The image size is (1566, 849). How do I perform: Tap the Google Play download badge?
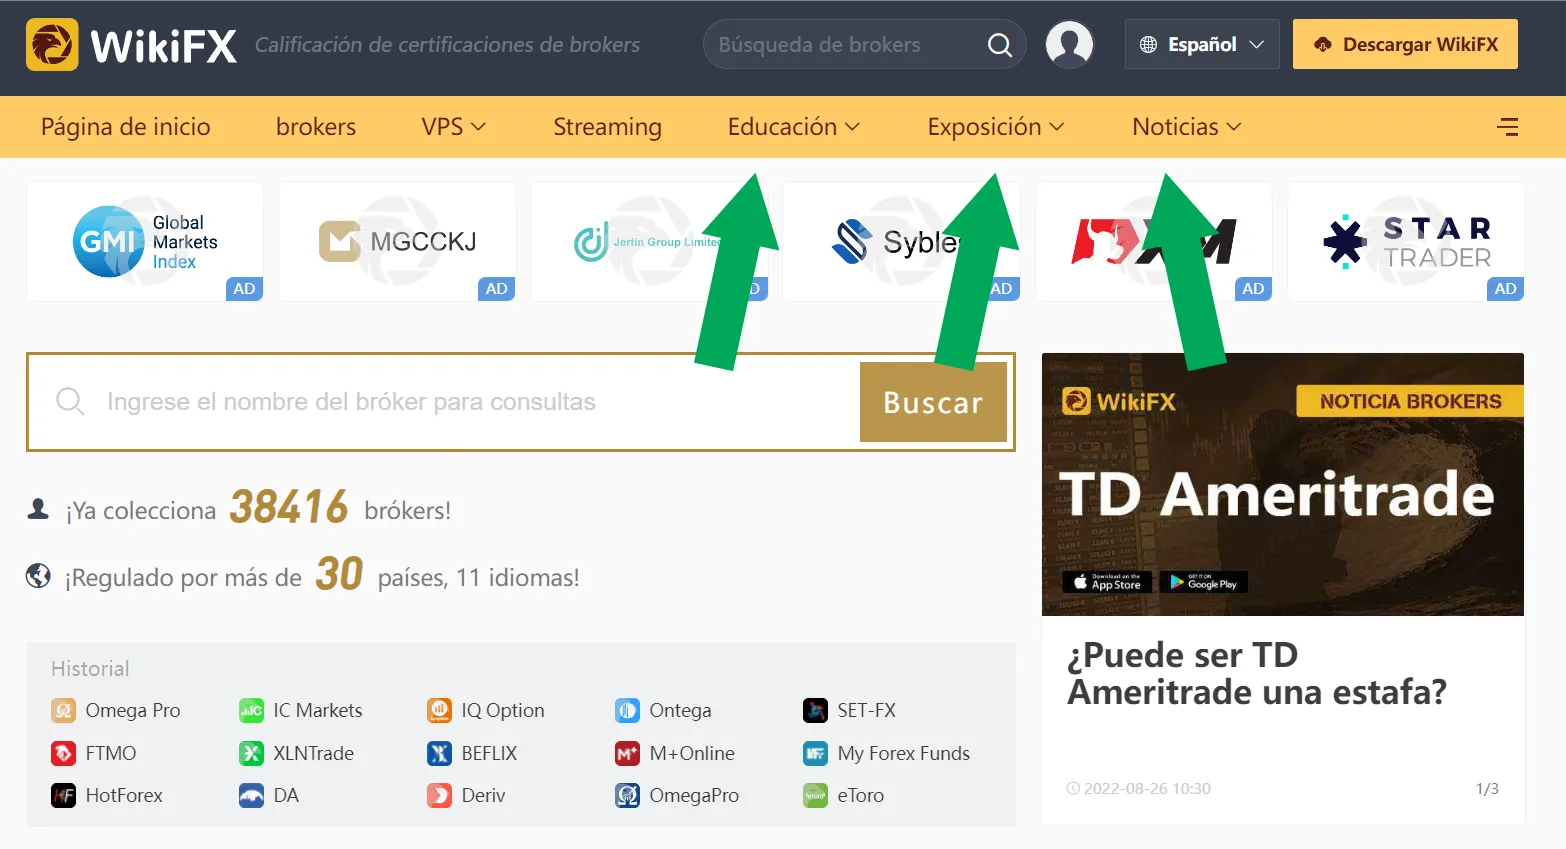coord(1203,582)
